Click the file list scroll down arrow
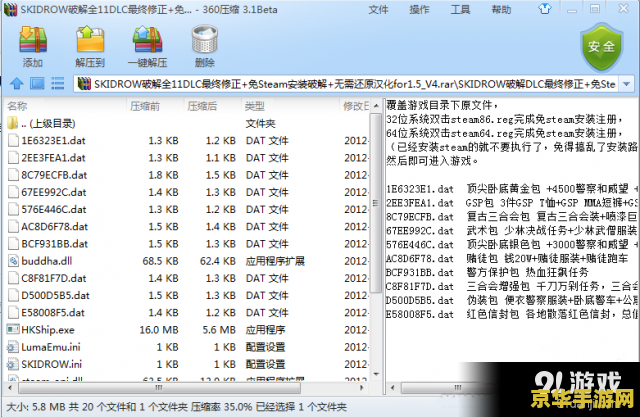This screenshot has height=417, width=640. pos(376,374)
